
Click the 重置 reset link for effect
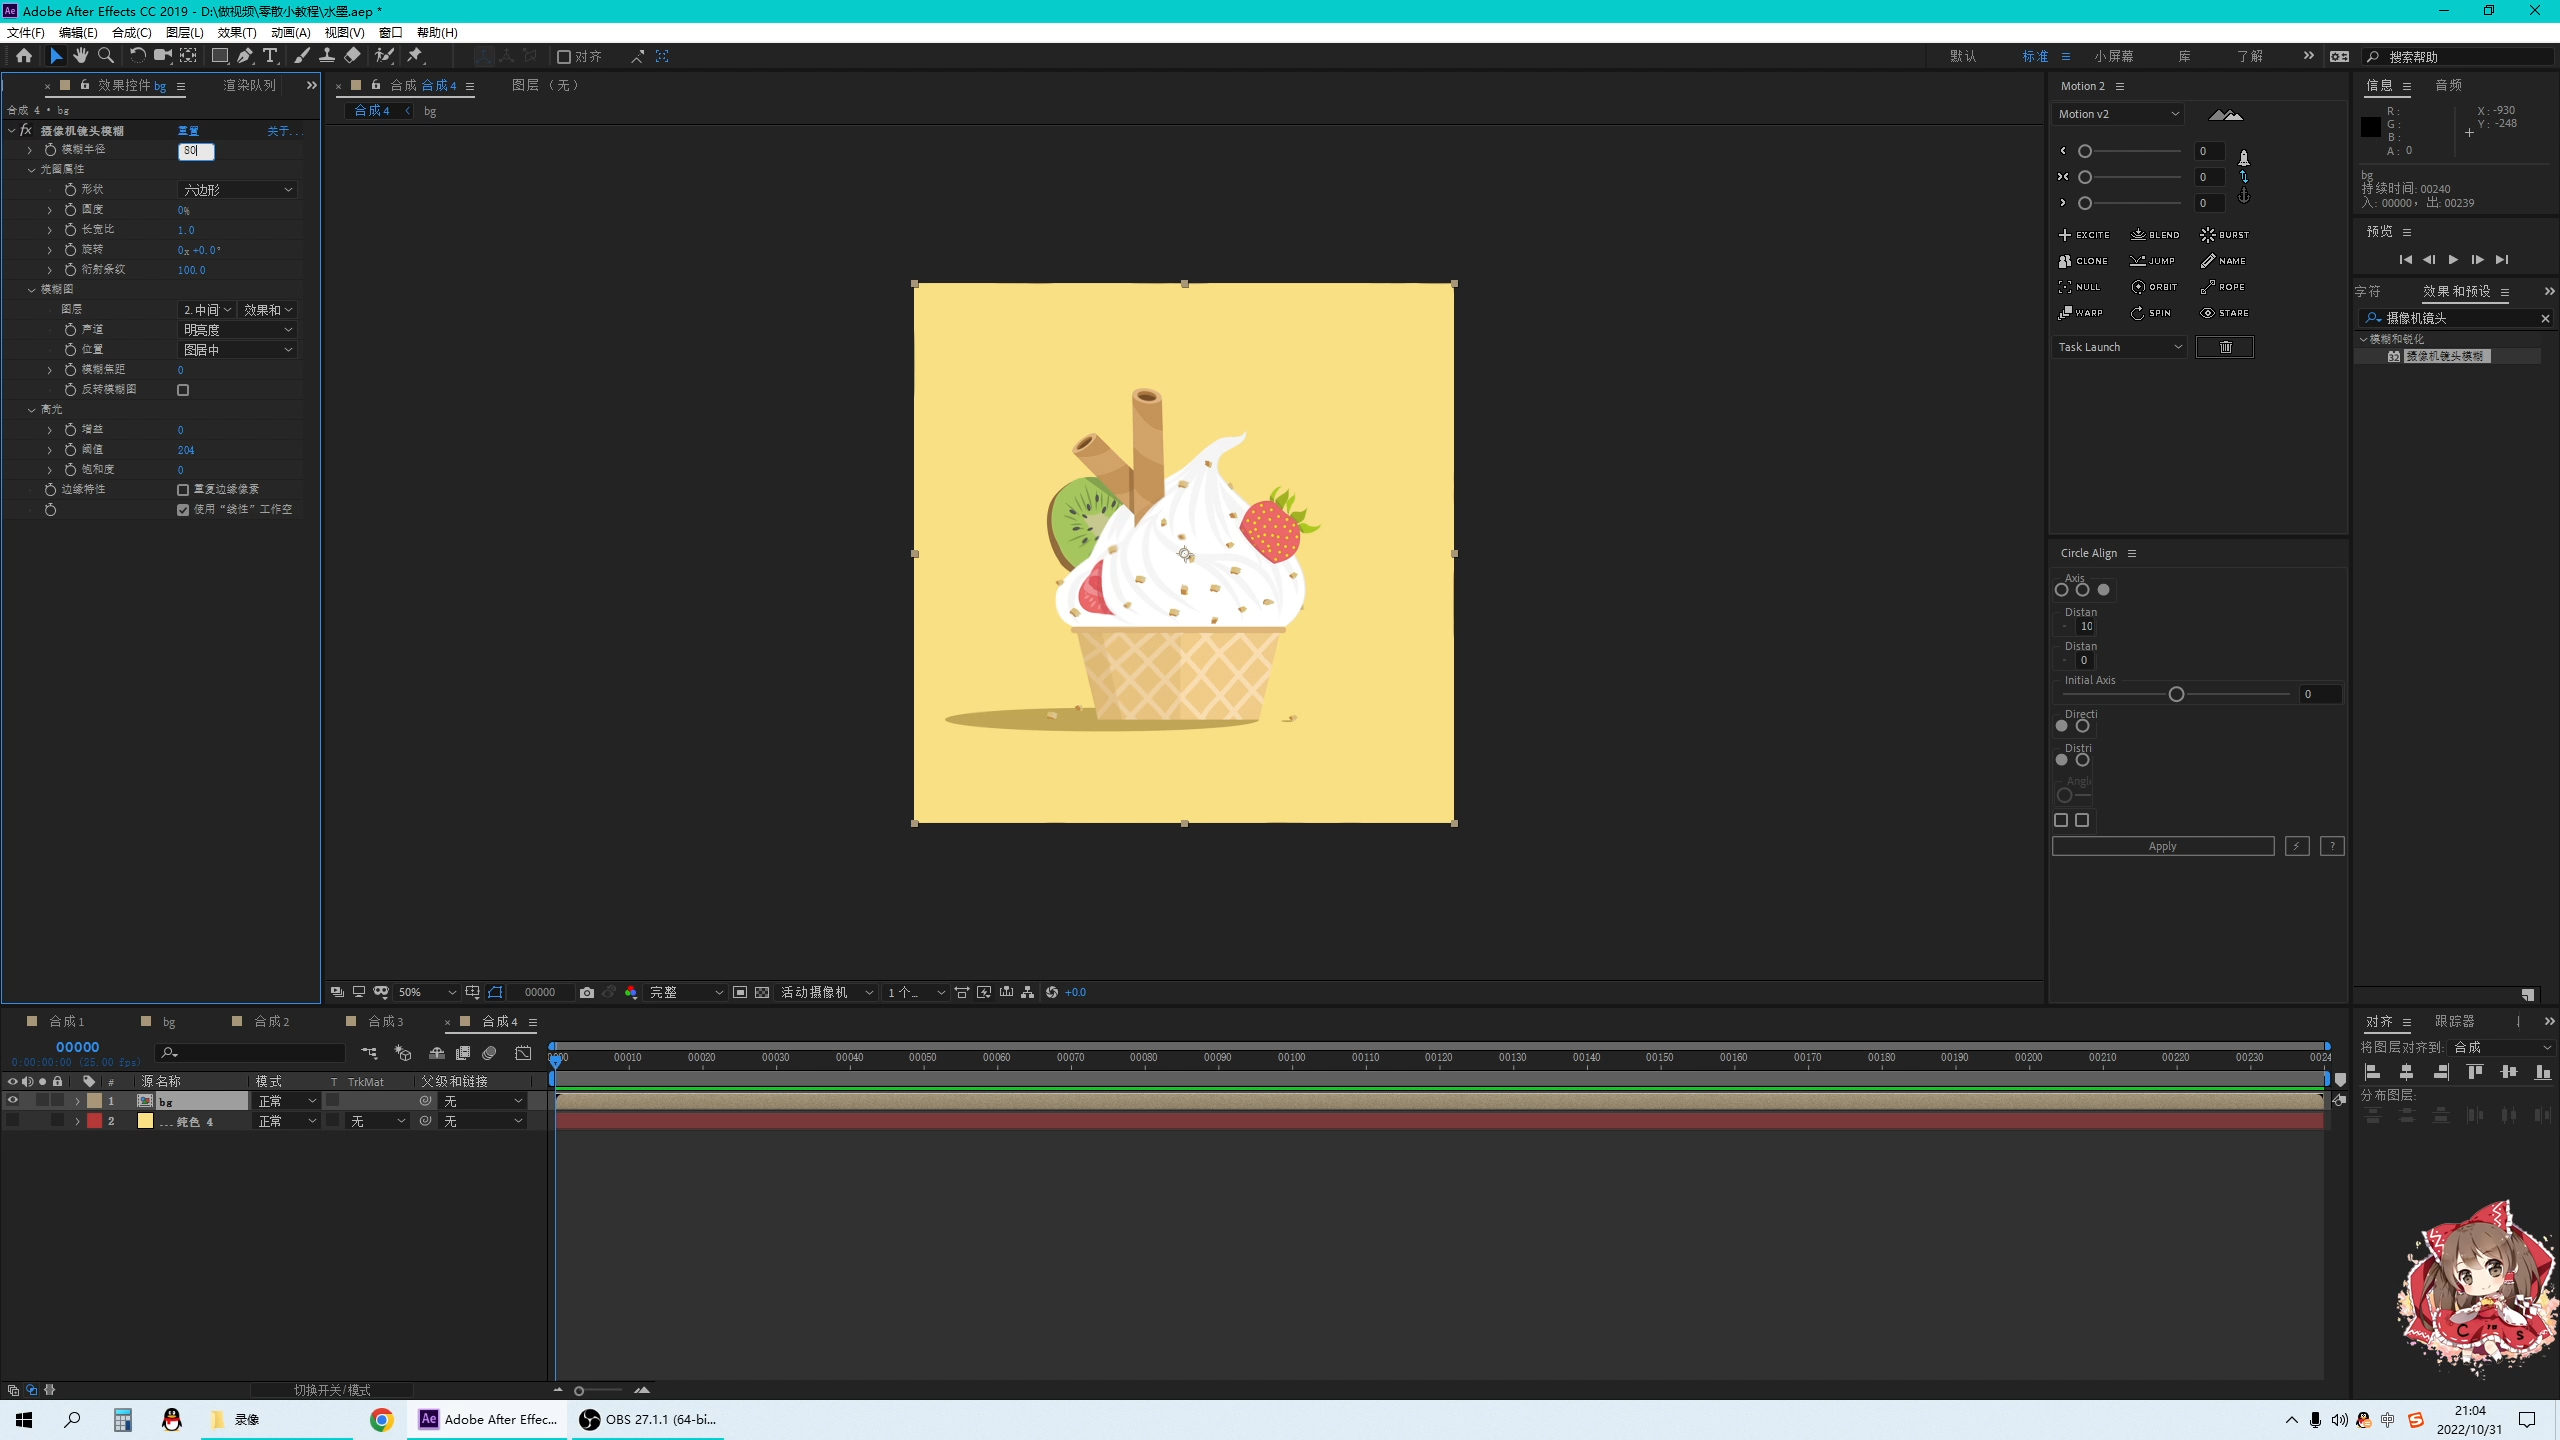[188, 131]
